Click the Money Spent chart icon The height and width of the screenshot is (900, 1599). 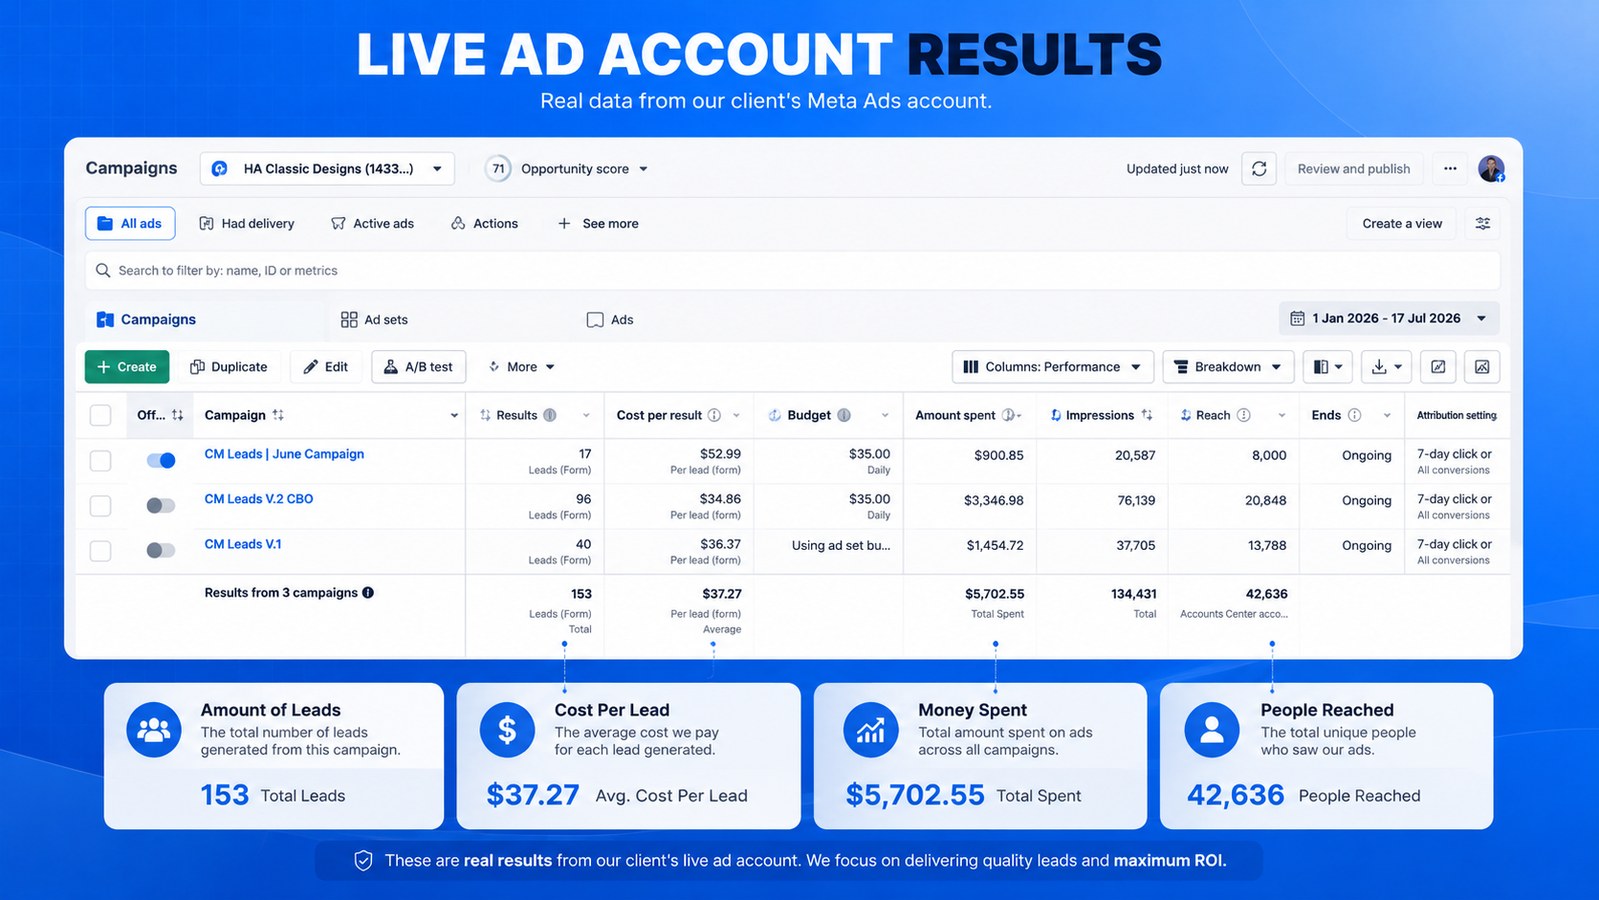click(871, 730)
